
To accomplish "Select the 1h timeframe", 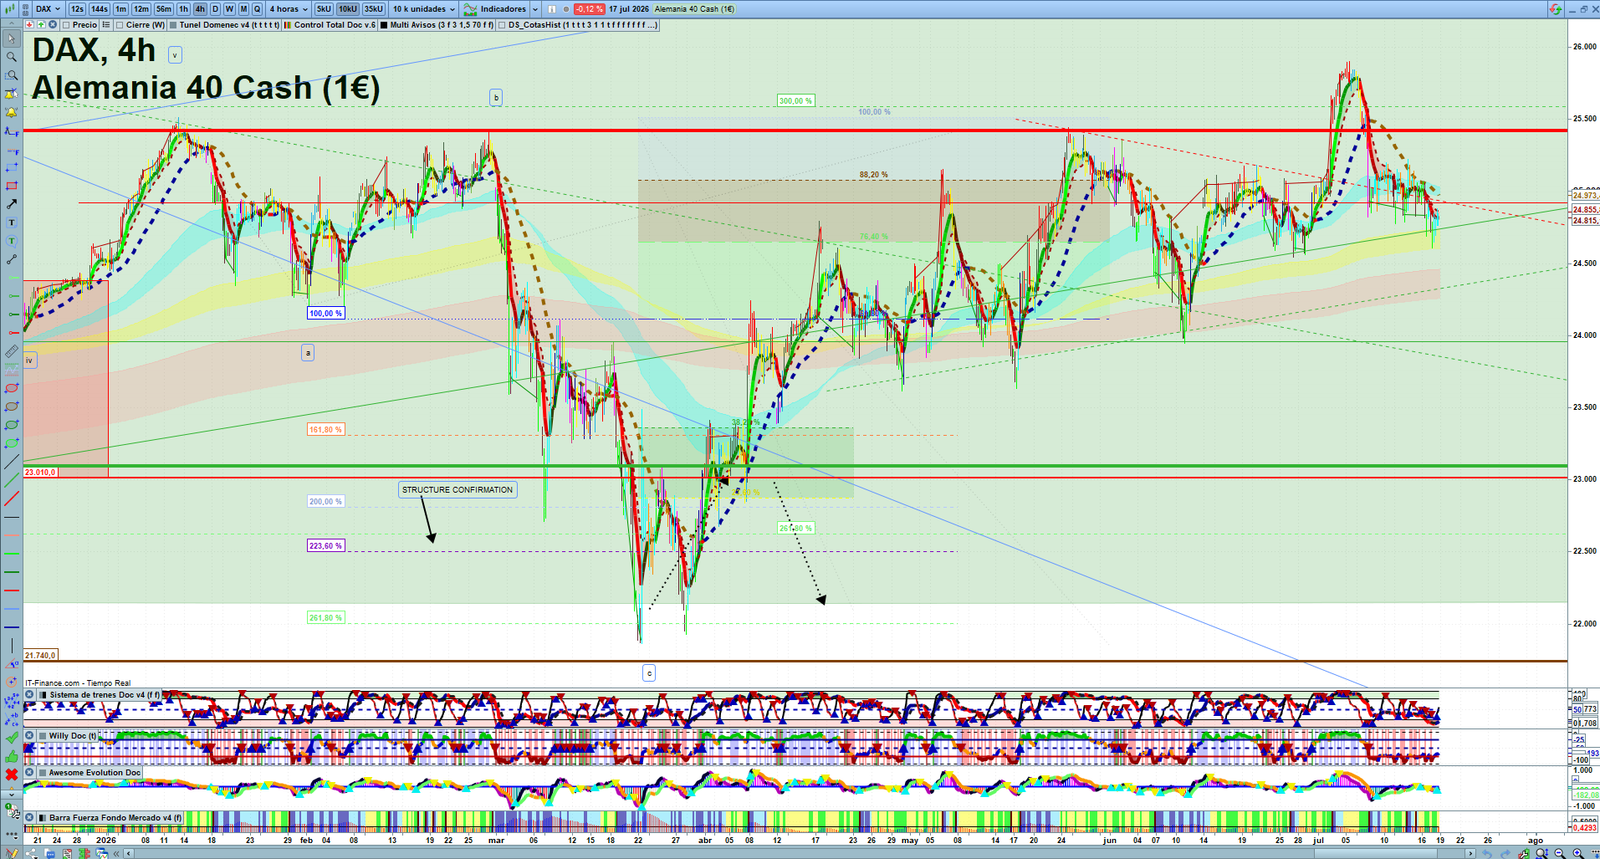I will click(184, 9).
